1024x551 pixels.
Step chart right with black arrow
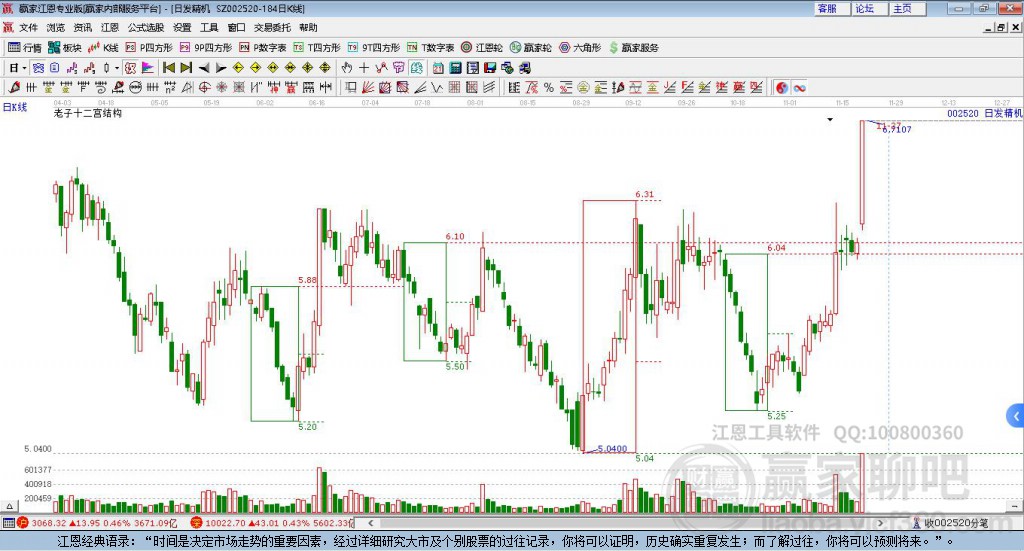click(x=221, y=68)
